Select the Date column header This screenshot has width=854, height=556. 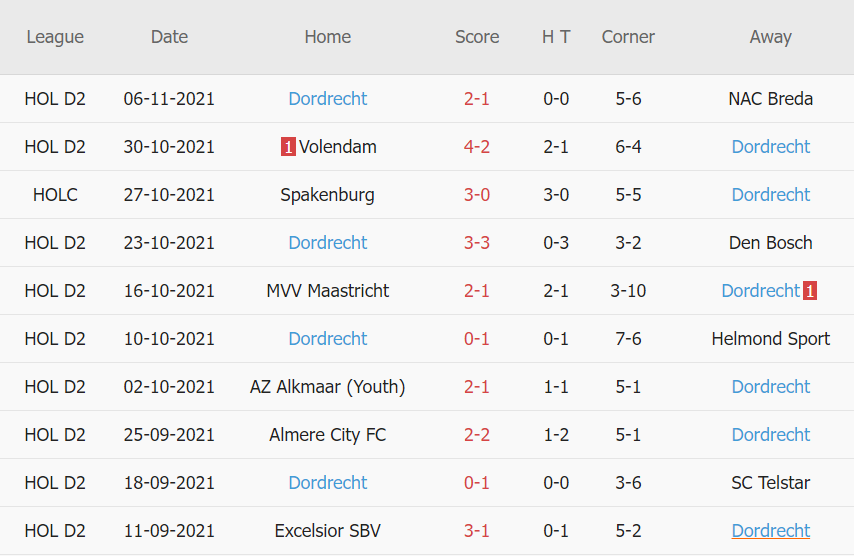(169, 37)
